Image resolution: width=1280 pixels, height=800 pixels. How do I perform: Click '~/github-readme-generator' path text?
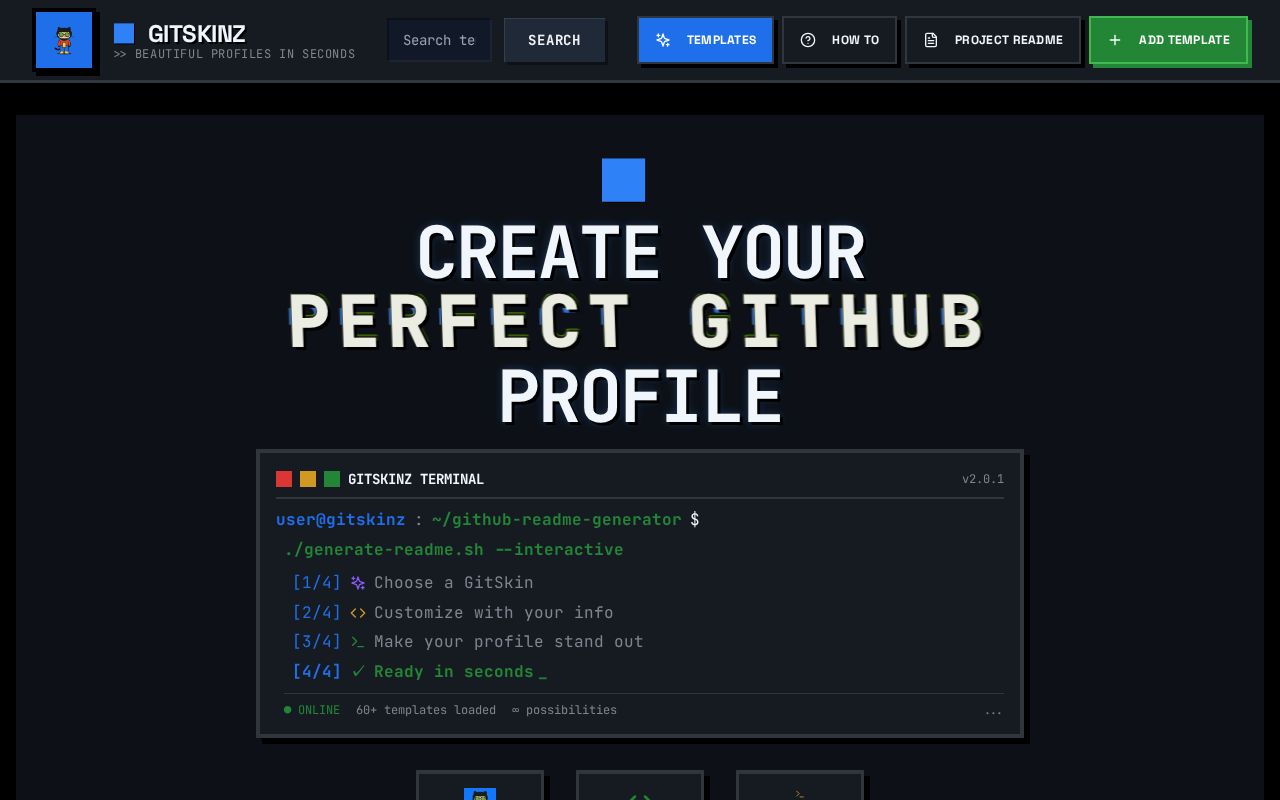pos(557,520)
